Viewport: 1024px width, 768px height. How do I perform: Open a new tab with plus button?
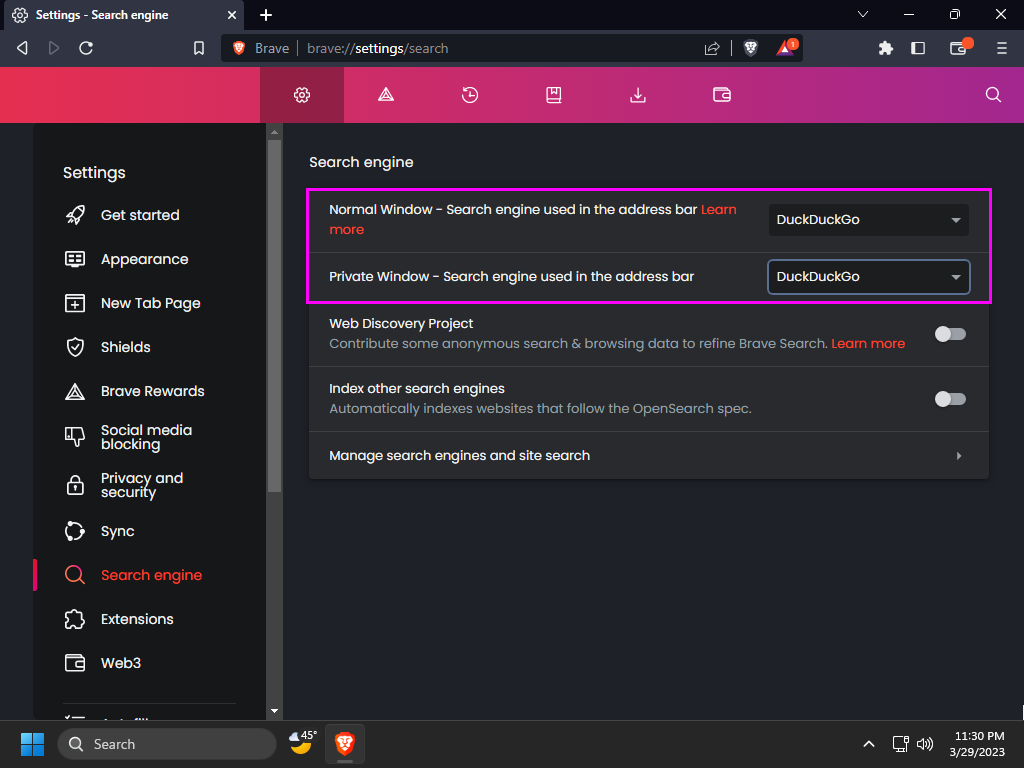tap(266, 15)
